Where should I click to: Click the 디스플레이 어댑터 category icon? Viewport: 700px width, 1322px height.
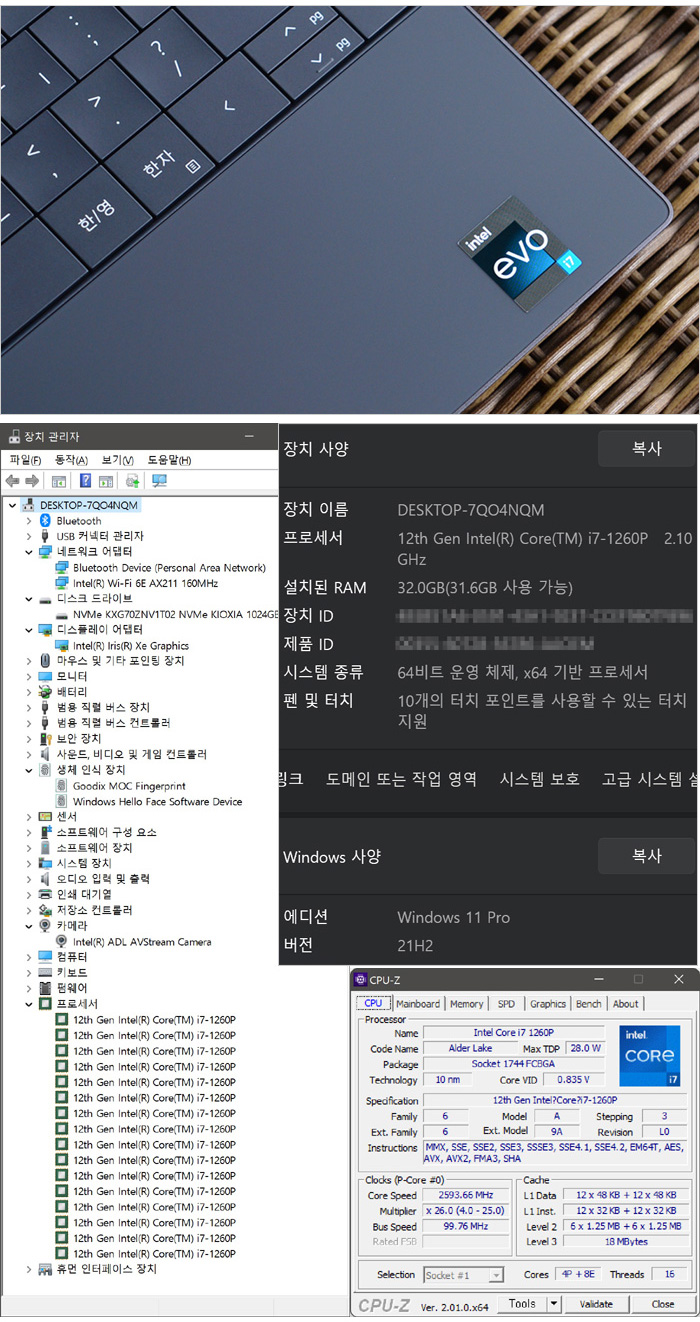coord(45,630)
